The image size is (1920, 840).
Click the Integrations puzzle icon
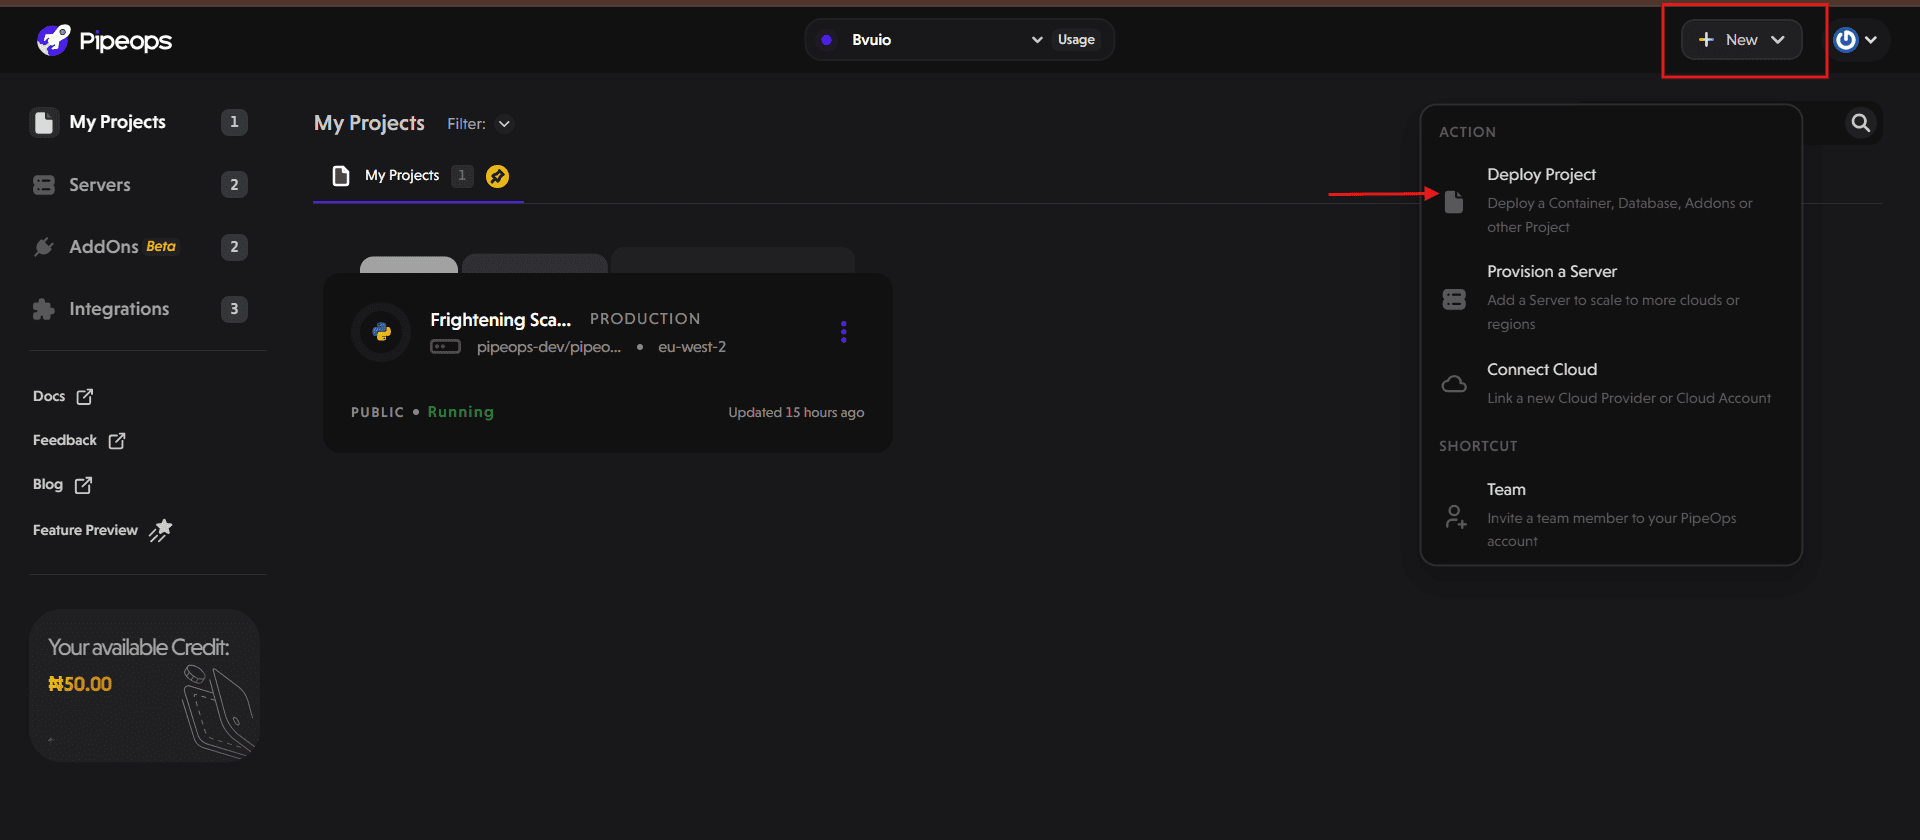[x=44, y=310]
